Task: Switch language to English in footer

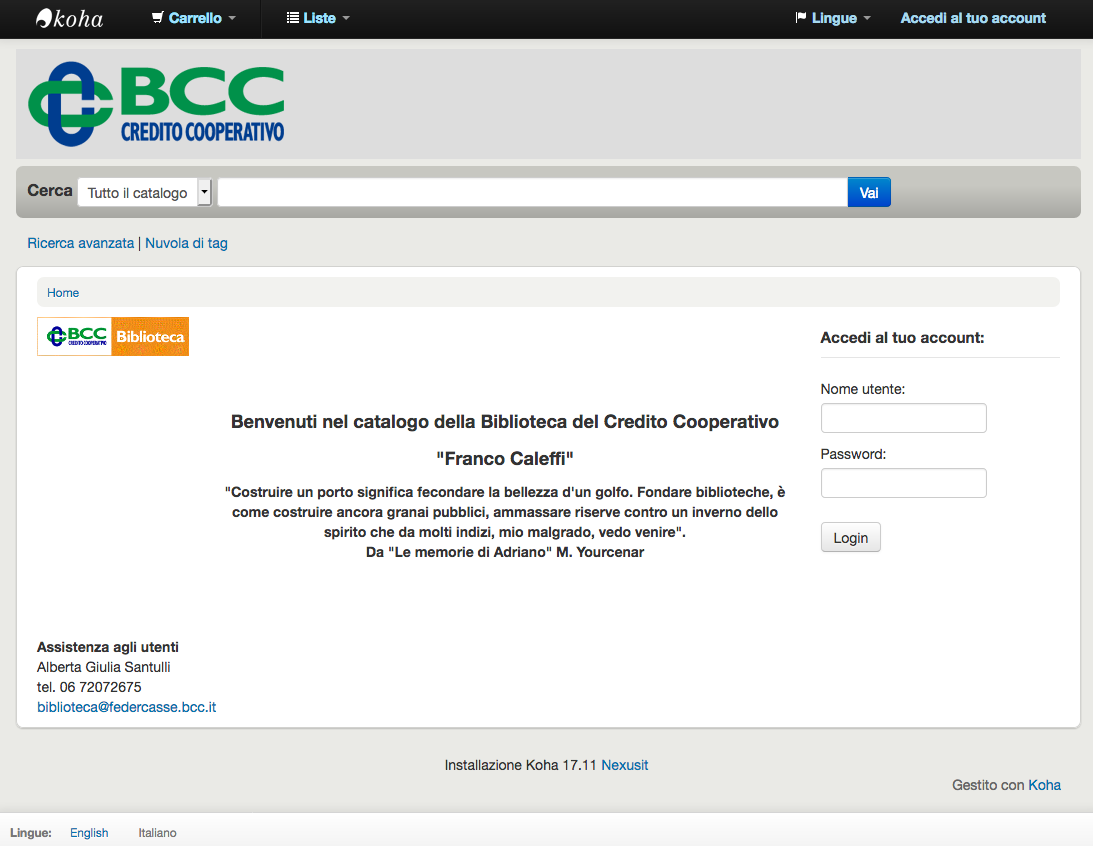Action: (89, 833)
